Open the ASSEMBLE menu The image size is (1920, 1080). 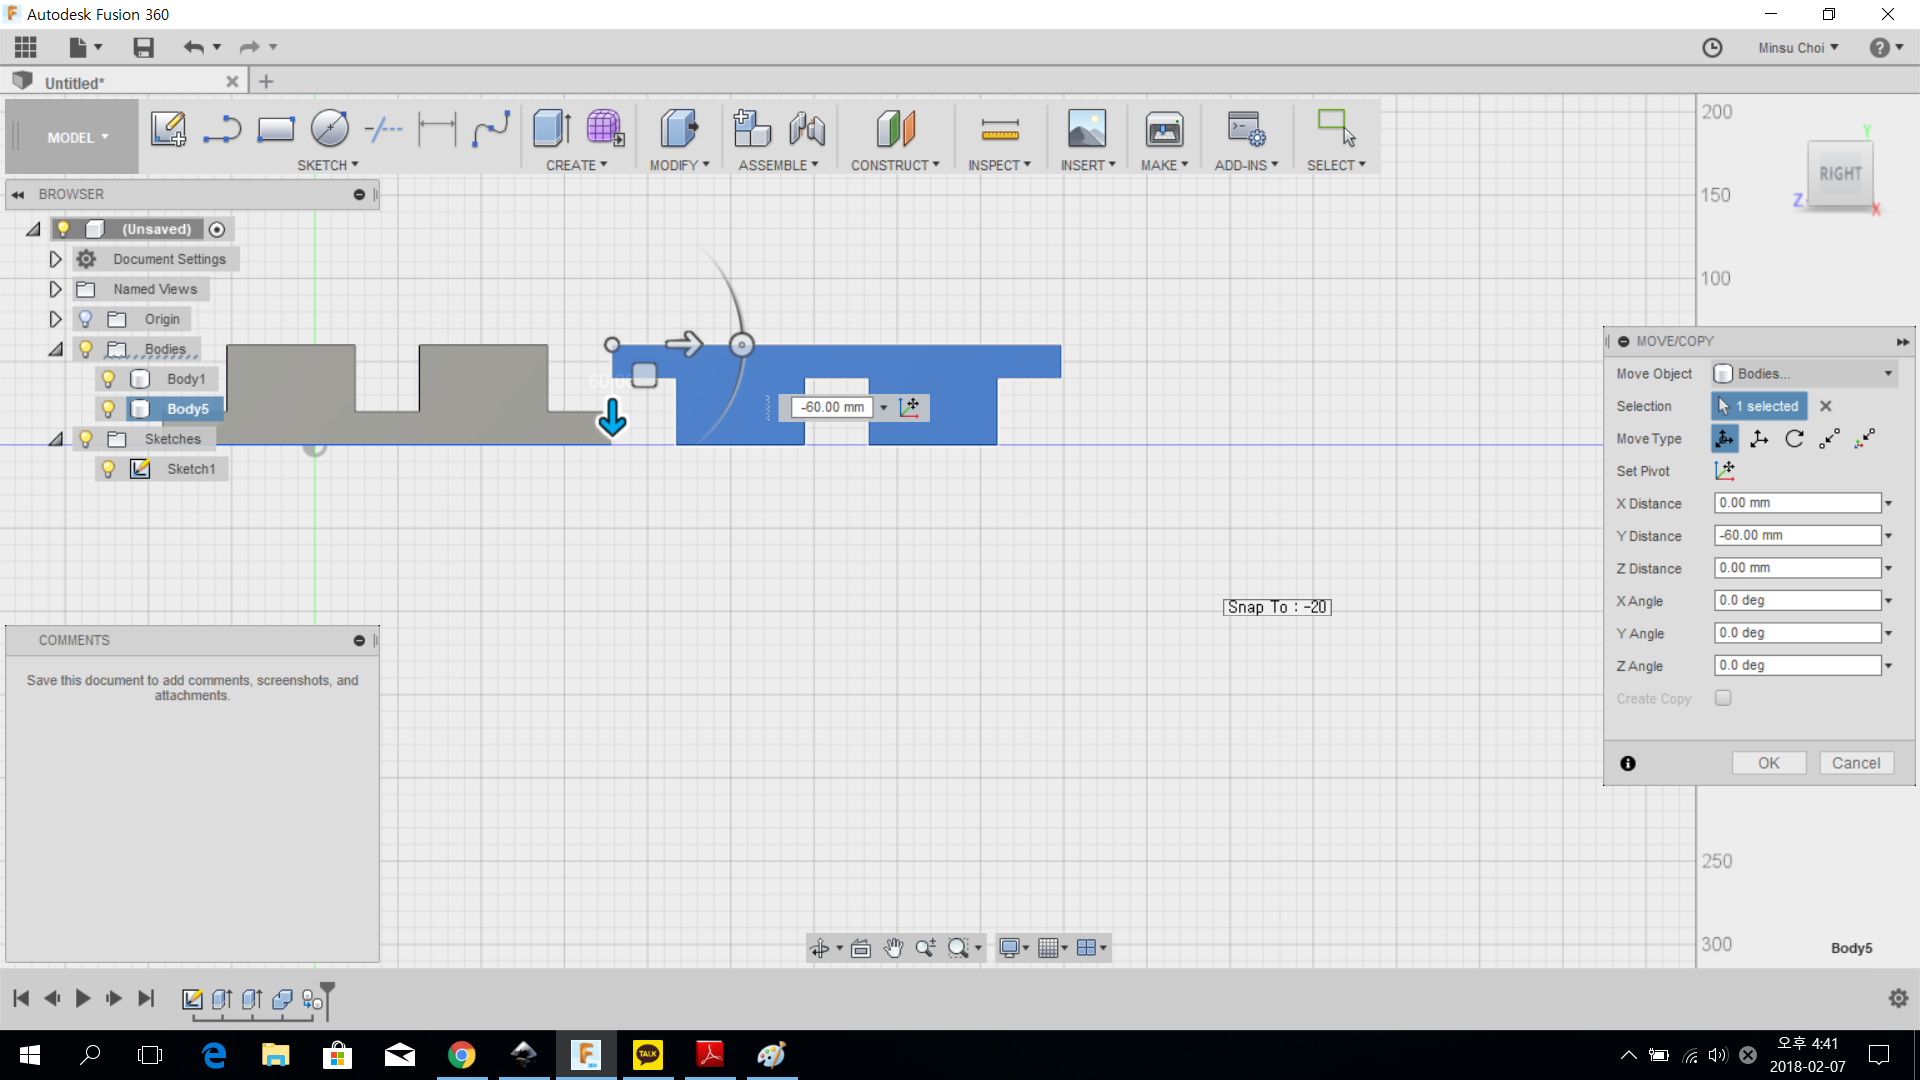[778, 165]
